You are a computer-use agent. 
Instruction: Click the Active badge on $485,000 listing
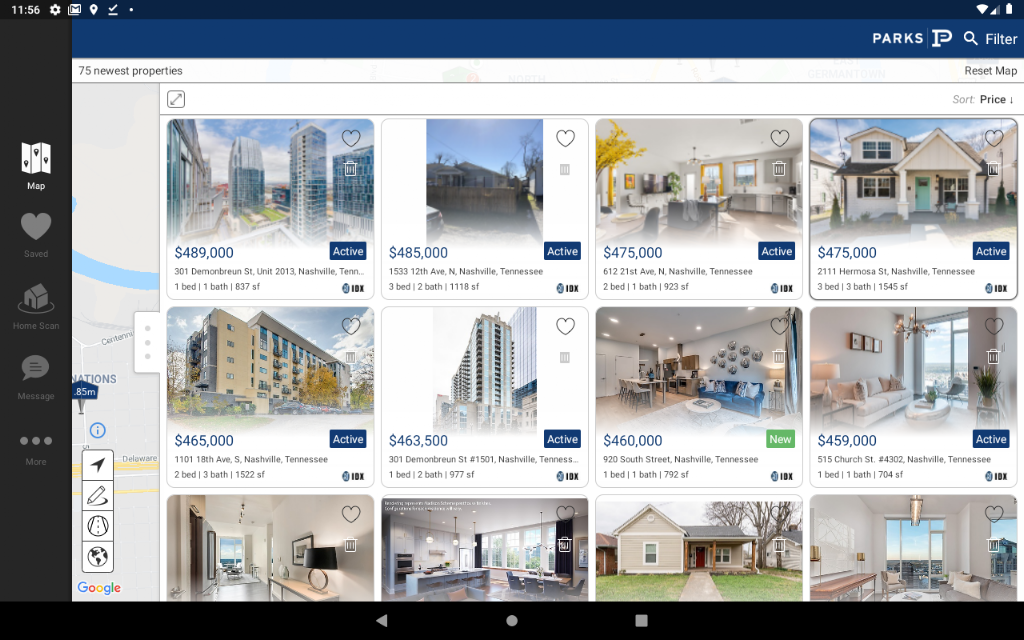pos(562,251)
